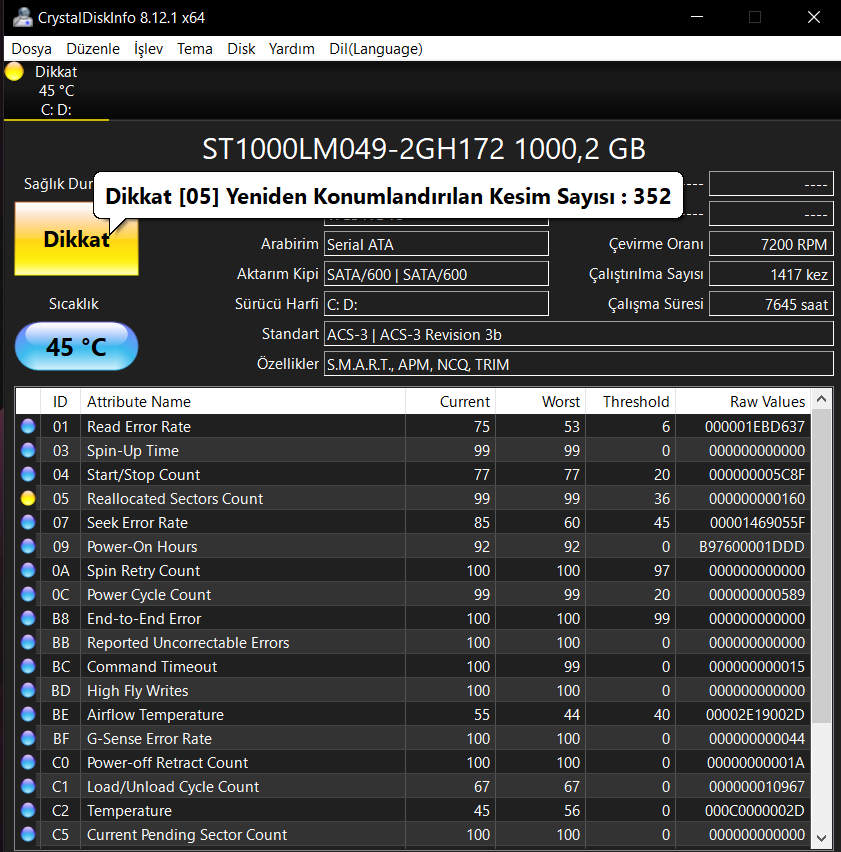Click the status dot for Reported Uncorrectable Errors
This screenshot has width=841, height=852.
tap(28, 642)
